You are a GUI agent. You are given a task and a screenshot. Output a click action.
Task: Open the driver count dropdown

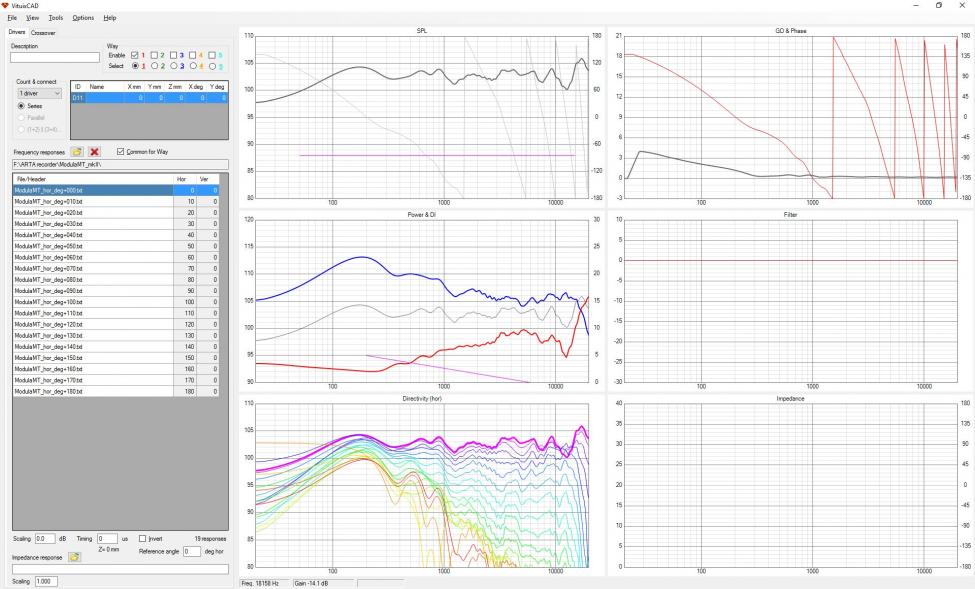40,93
